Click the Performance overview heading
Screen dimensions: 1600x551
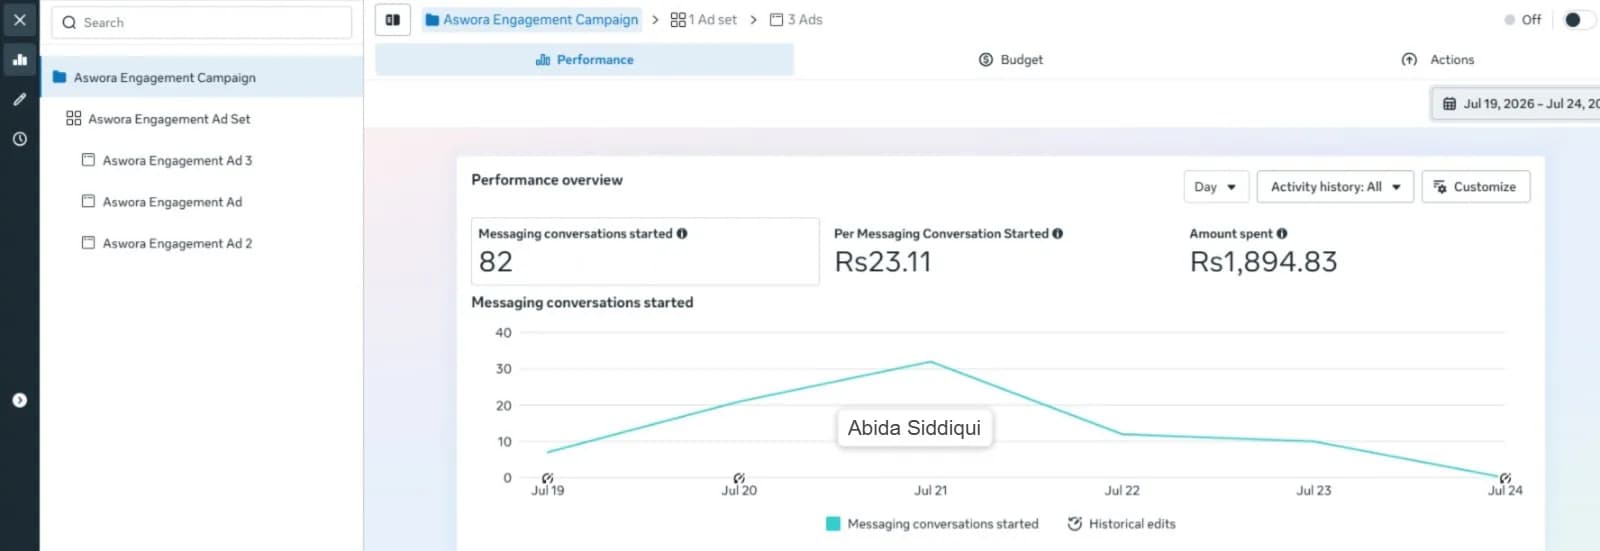(547, 180)
